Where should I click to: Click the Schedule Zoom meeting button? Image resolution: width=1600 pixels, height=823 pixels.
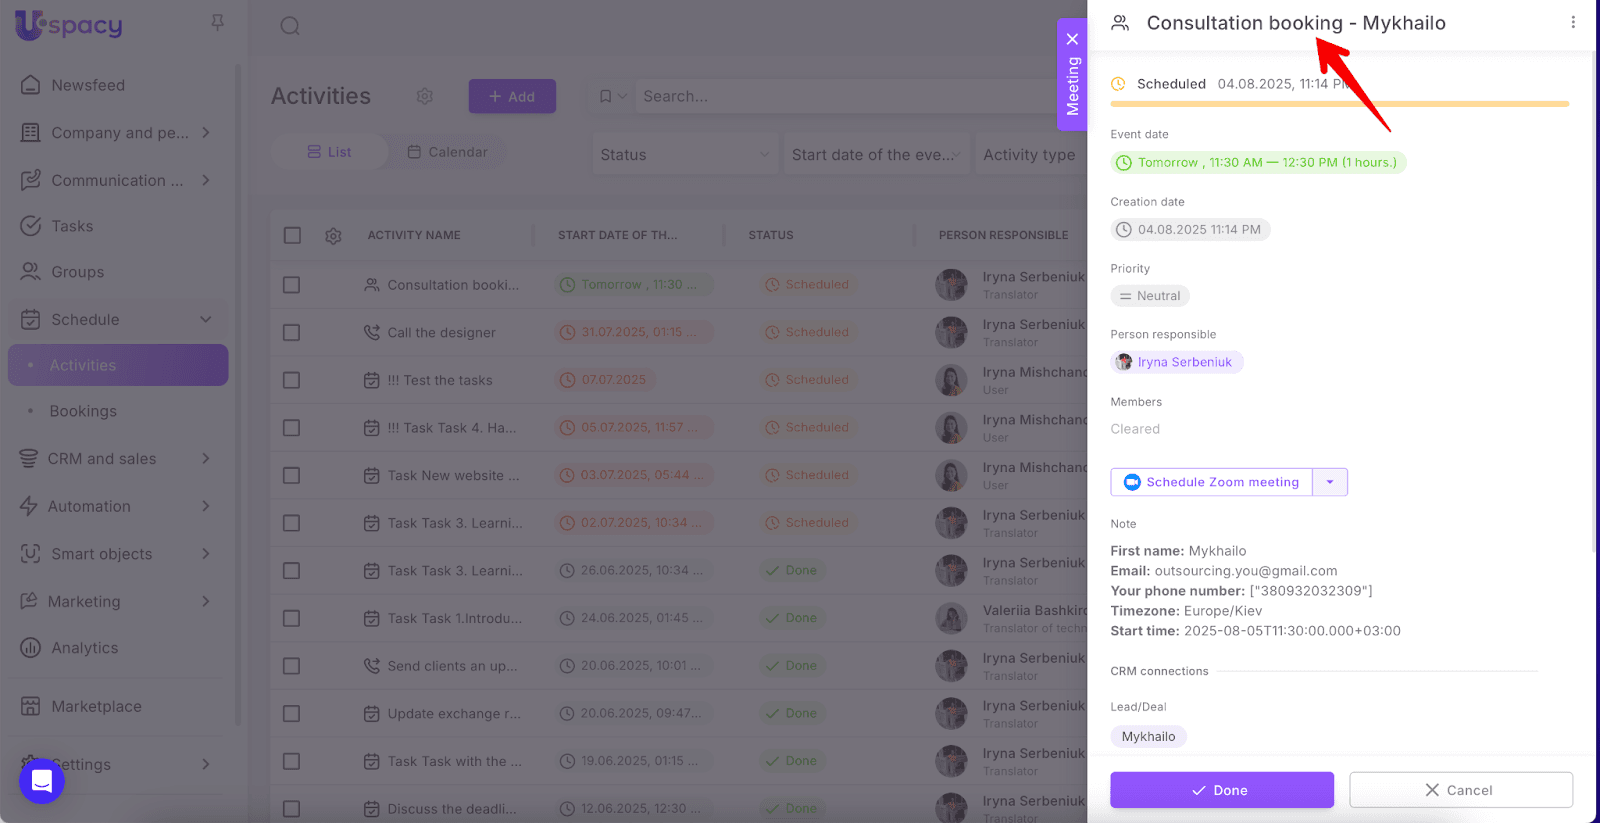[1212, 482]
